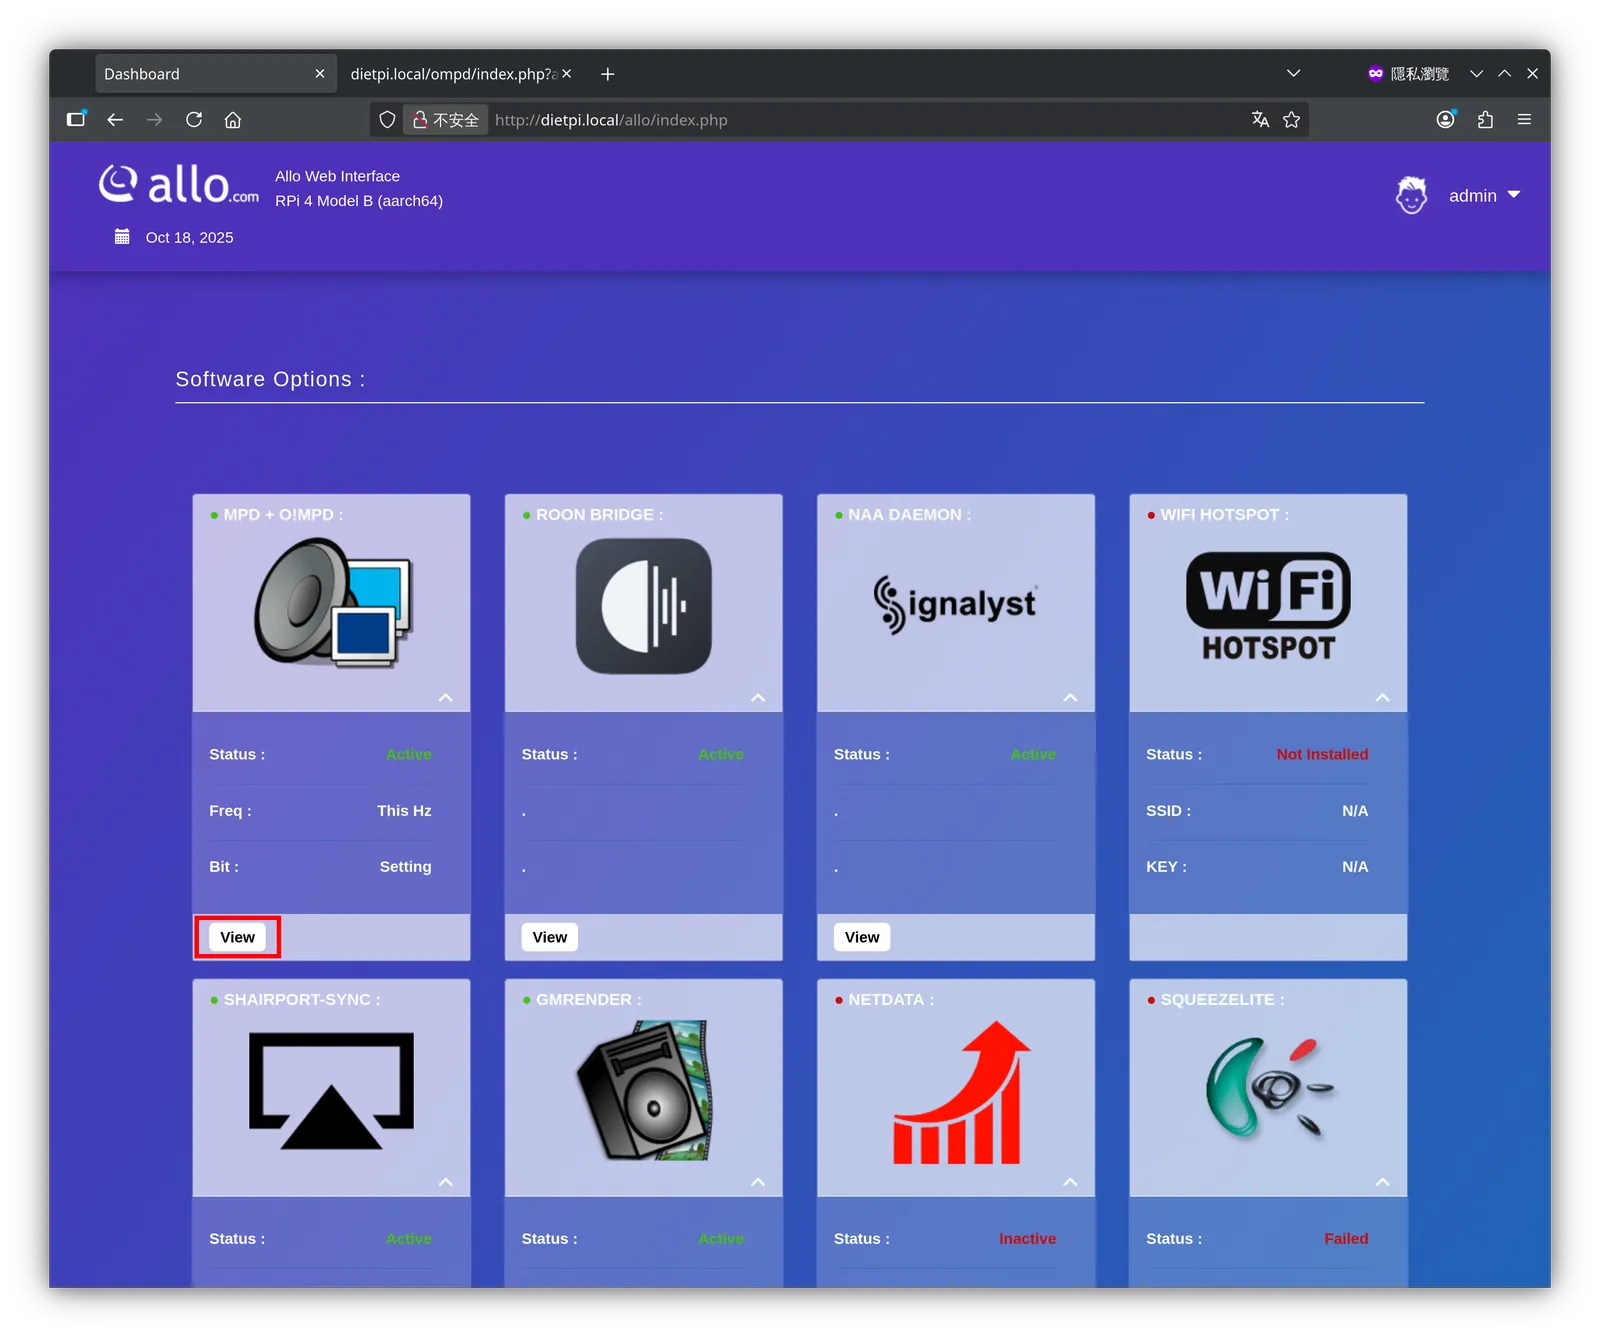Reload the page with refresh button
Image resolution: width=1600 pixels, height=1337 pixels.
pos(194,120)
